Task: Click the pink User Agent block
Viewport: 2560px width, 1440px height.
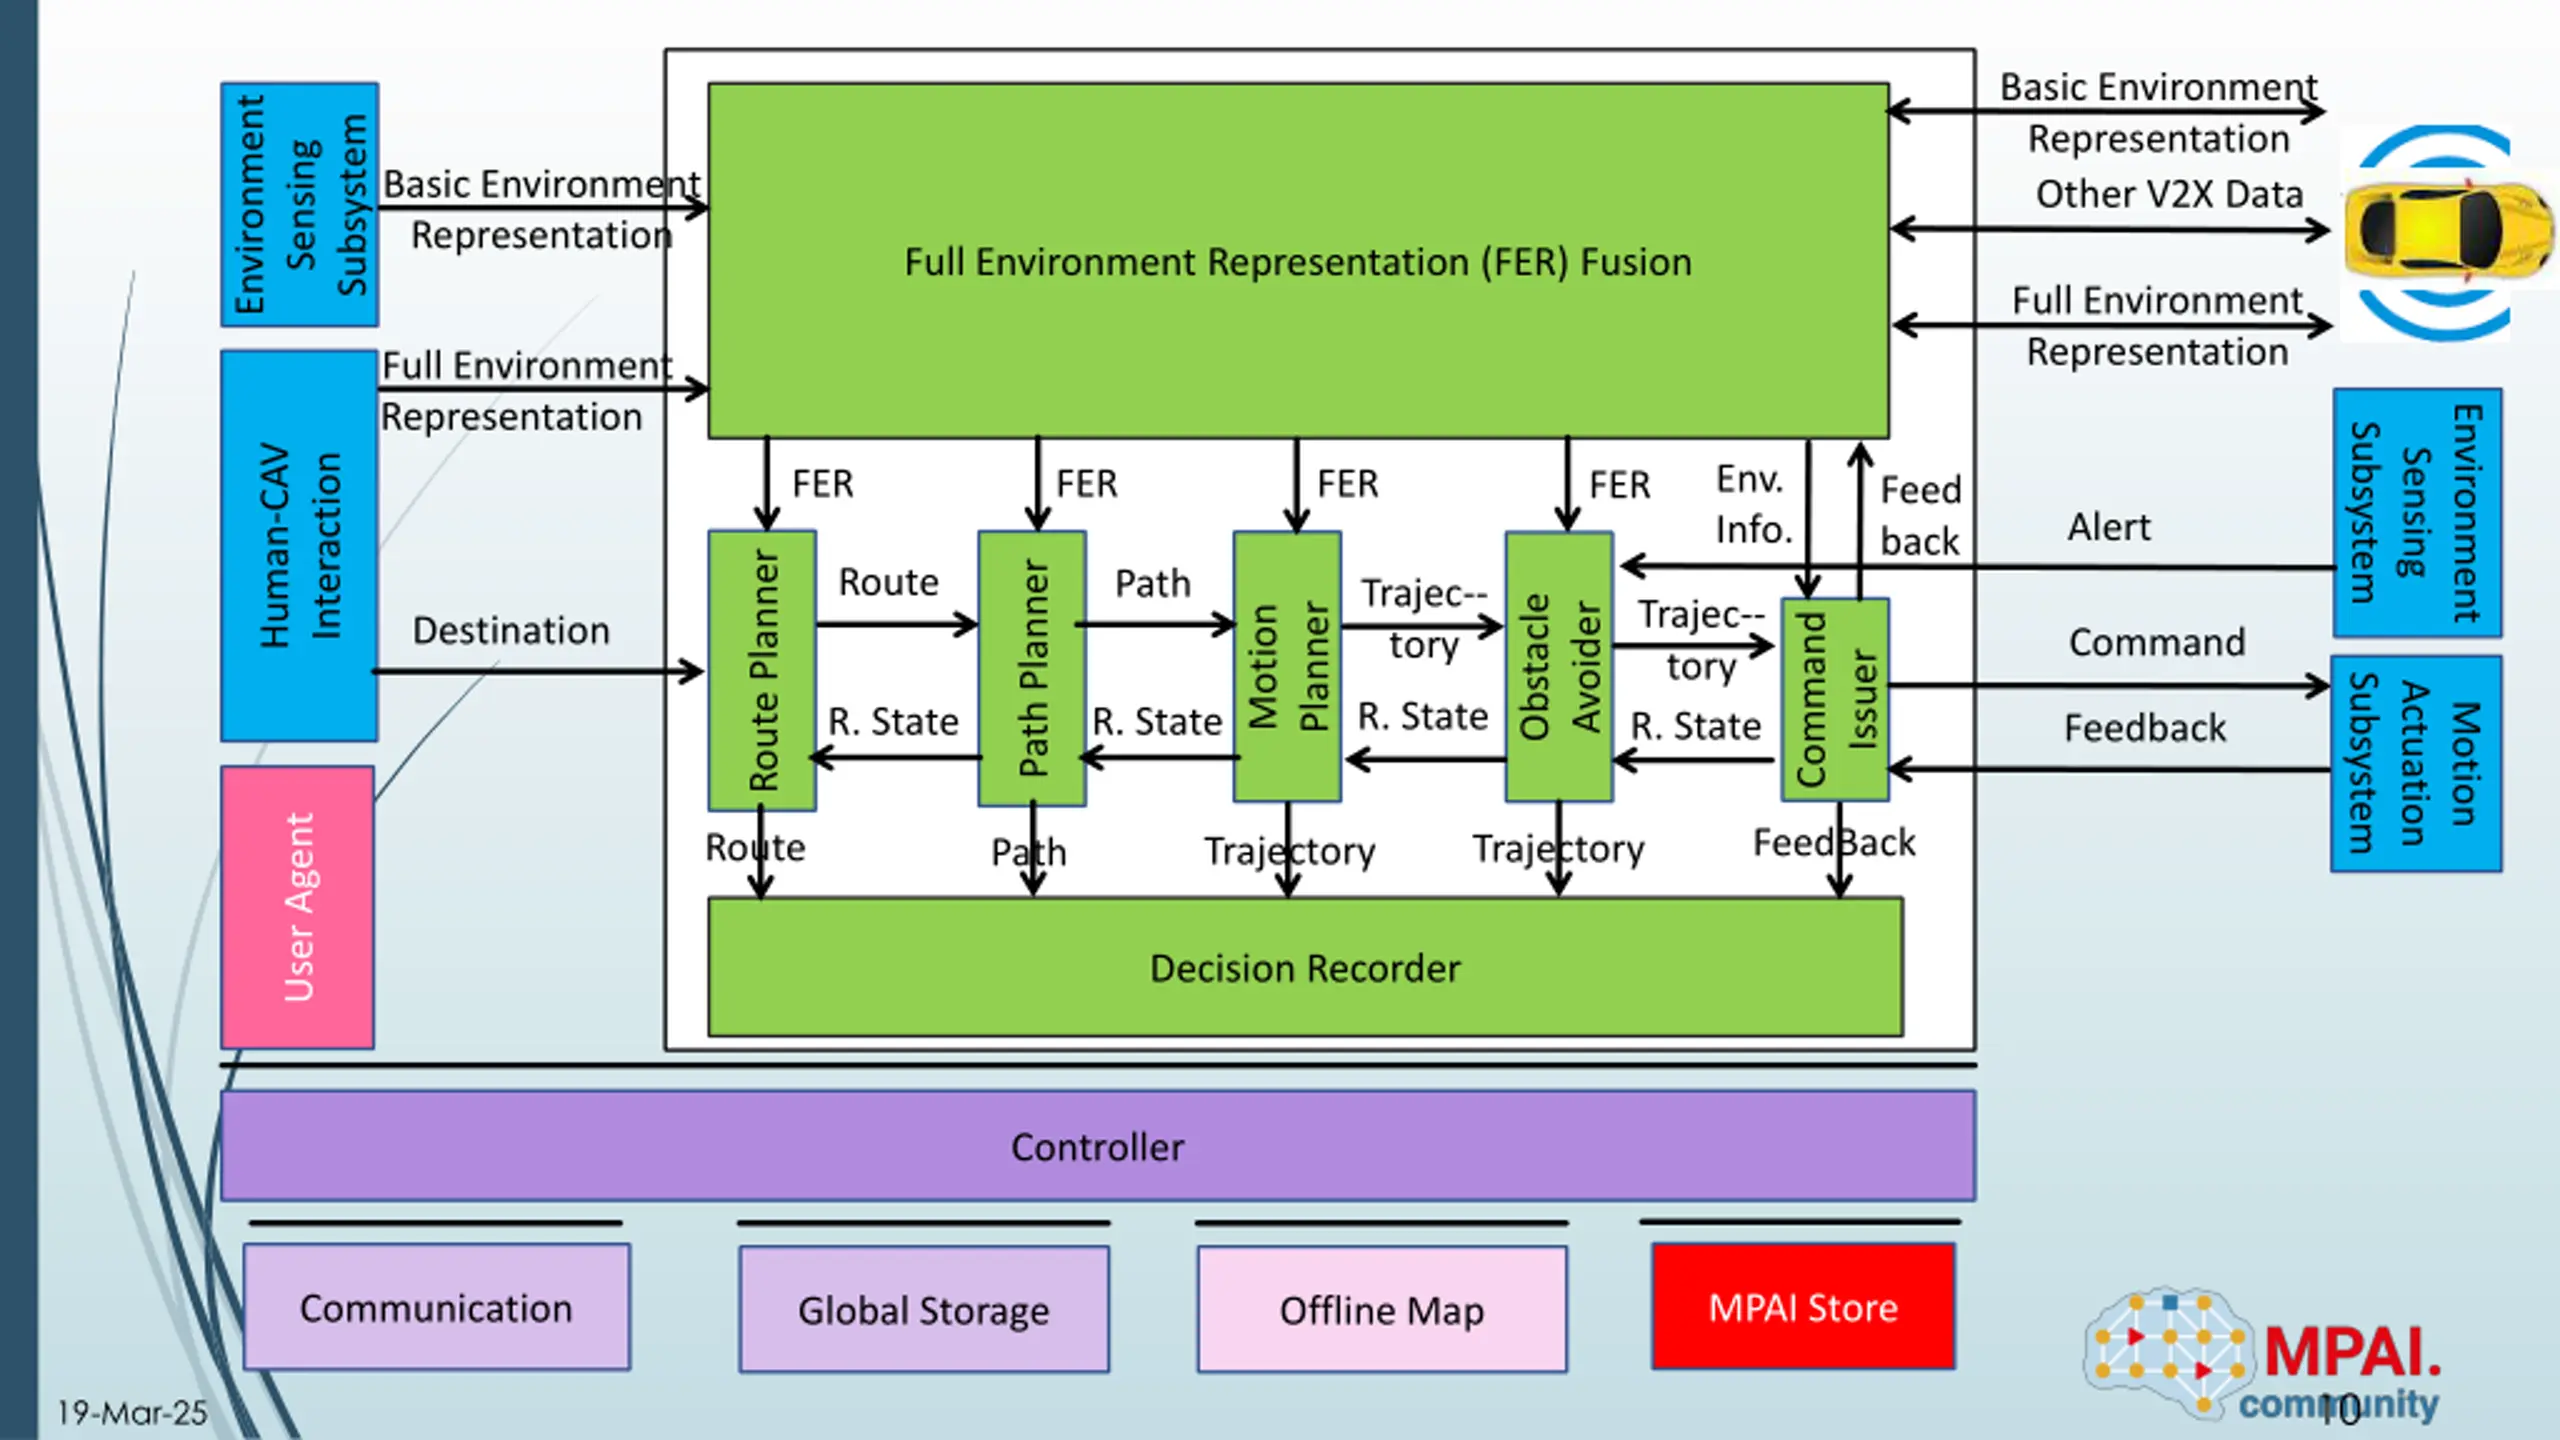Action: coord(298,907)
